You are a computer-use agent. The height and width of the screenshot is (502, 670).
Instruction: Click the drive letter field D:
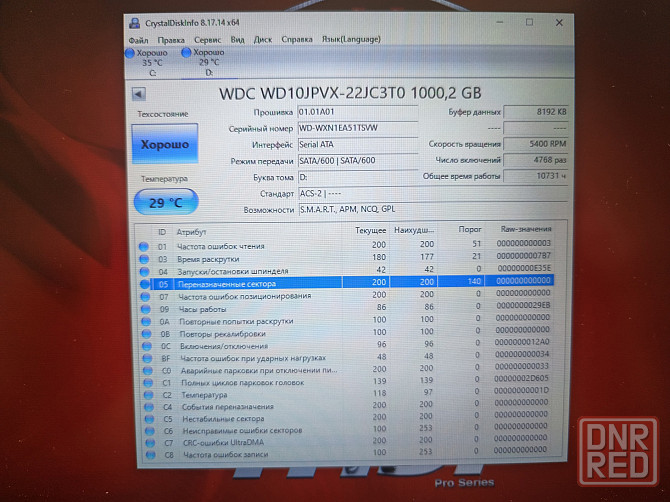point(358,177)
